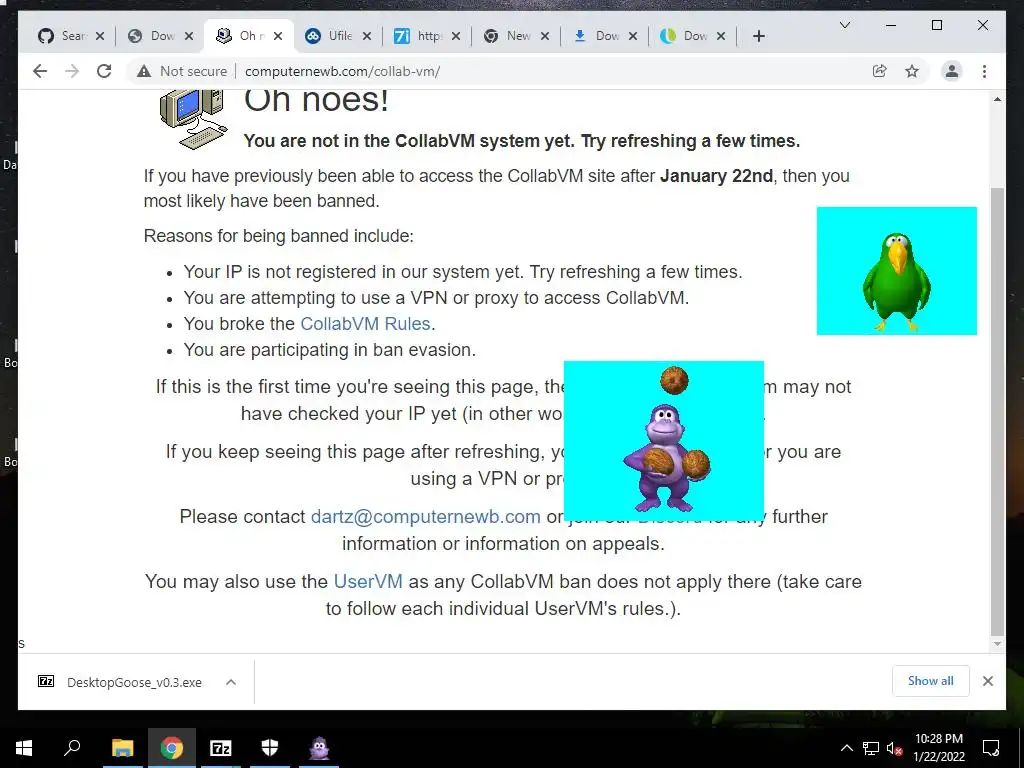Screen dimensions: 1024x768
Task: Click the purple BonziBuddy gorilla juggling coconuts
Action: click(x=664, y=441)
